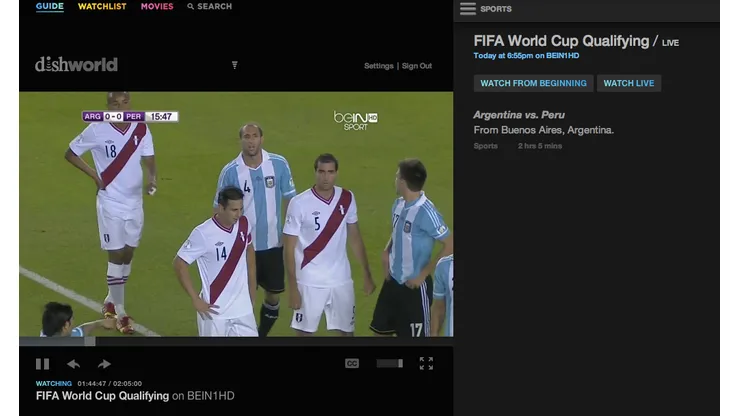Click the Search magnifier field
The height and width of the screenshot is (416, 740).
click(210, 7)
